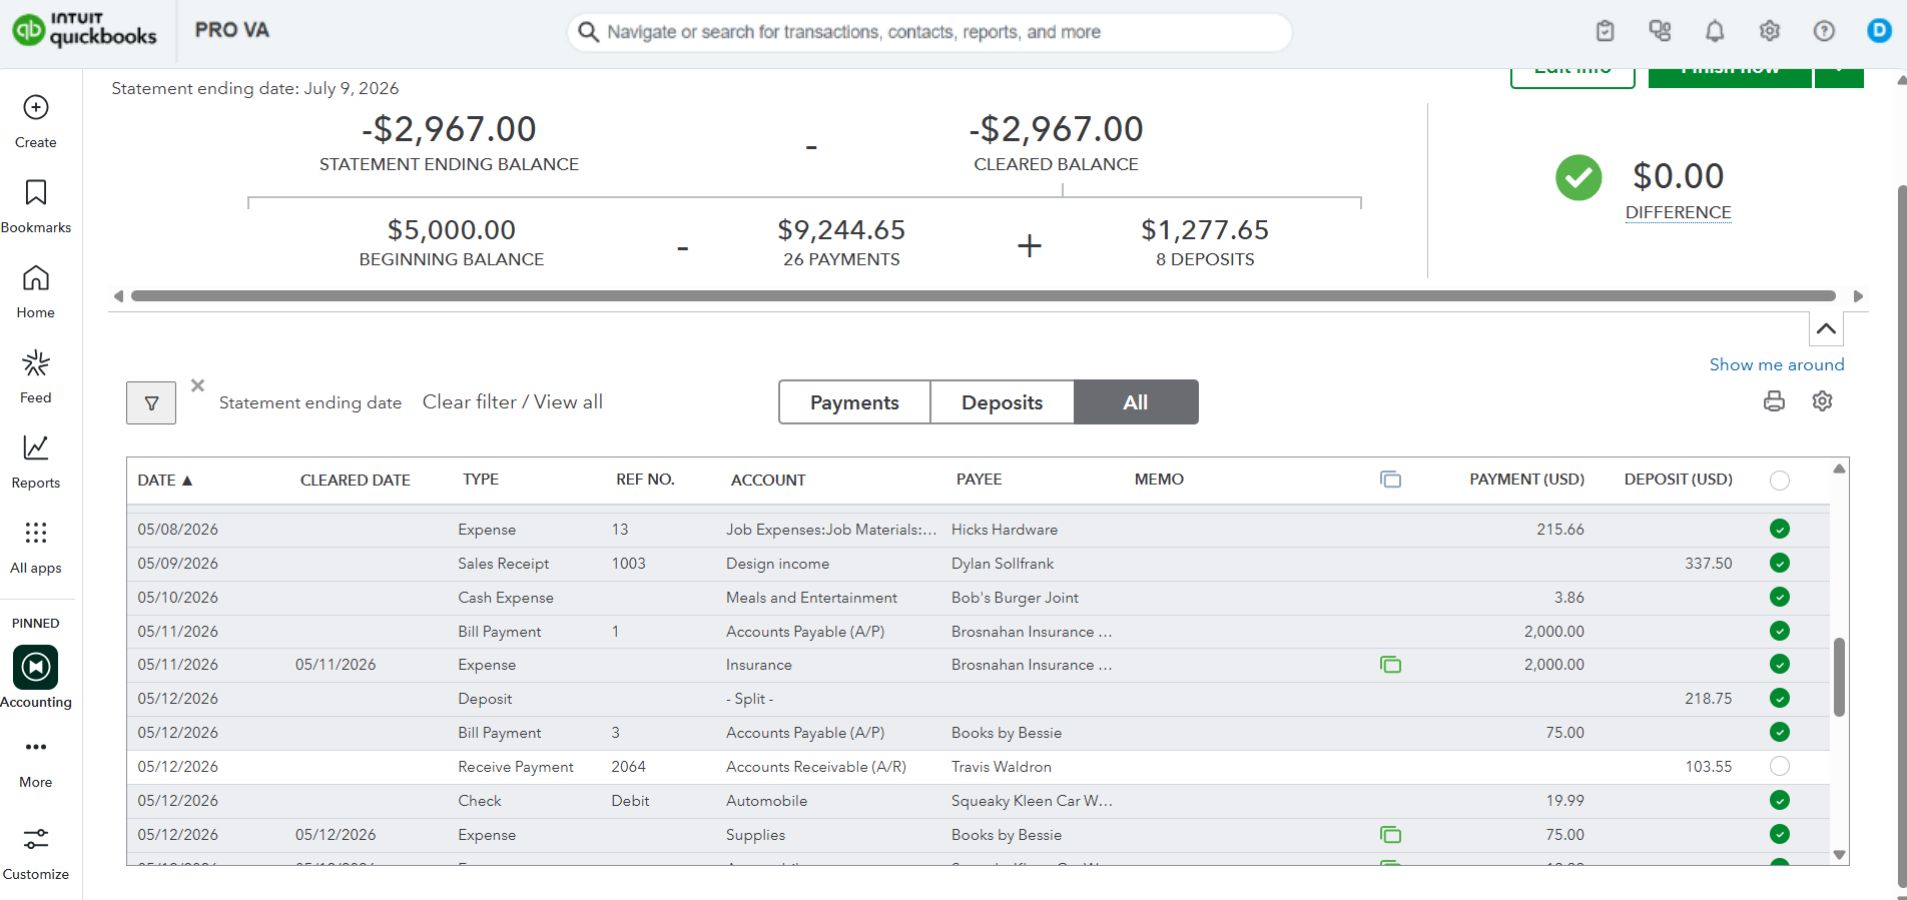This screenshot has height=900, width=1907.
Task: Open the dropdown arrow beside Finish now
Action: (1839, 74)
